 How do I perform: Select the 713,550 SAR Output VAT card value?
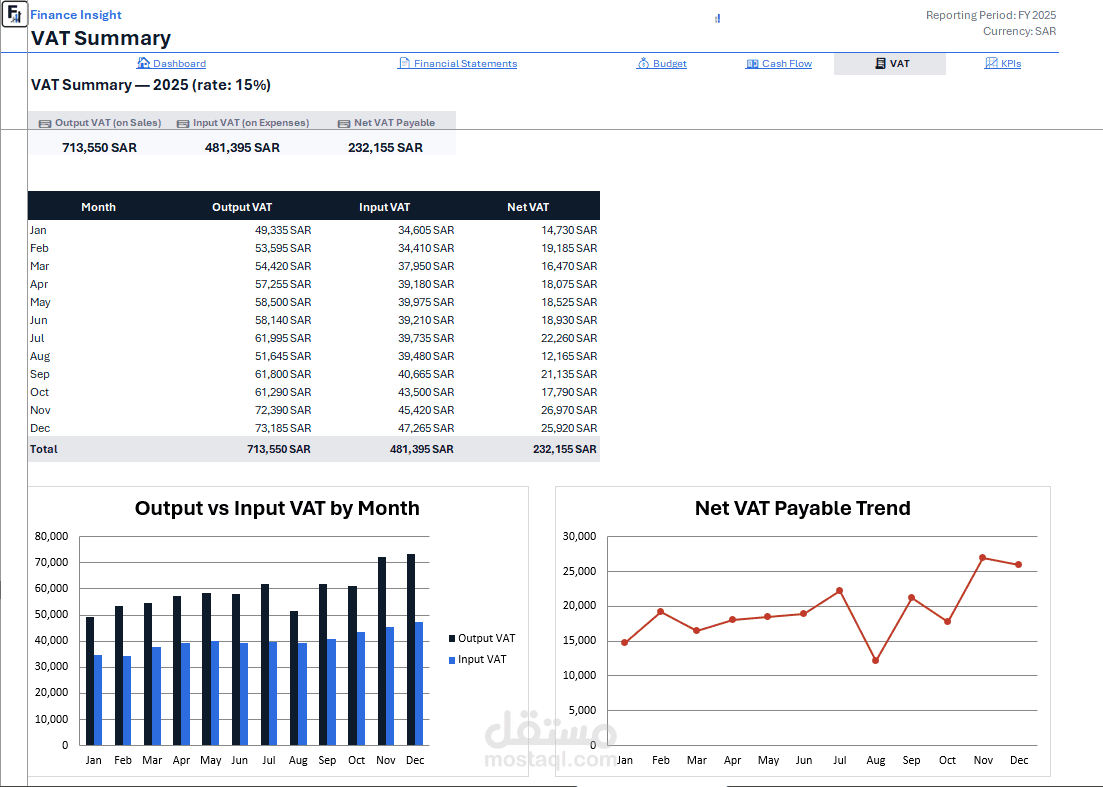tap(99, 148)
